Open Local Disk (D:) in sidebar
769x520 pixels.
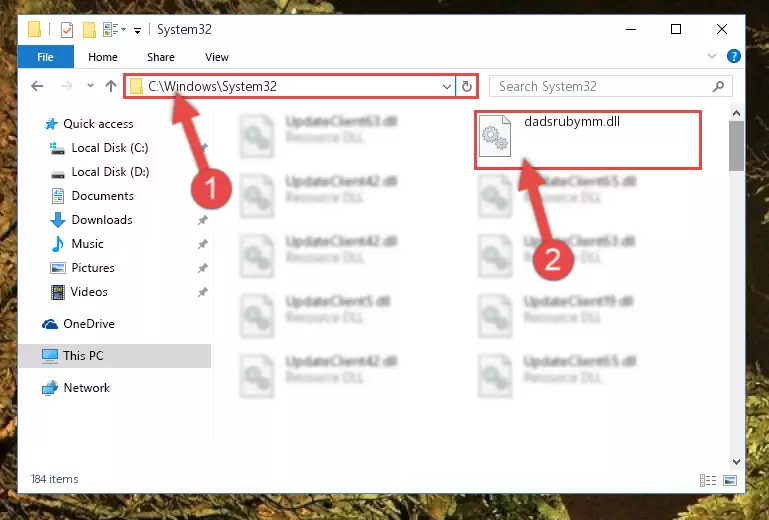[x=110, y=172]
